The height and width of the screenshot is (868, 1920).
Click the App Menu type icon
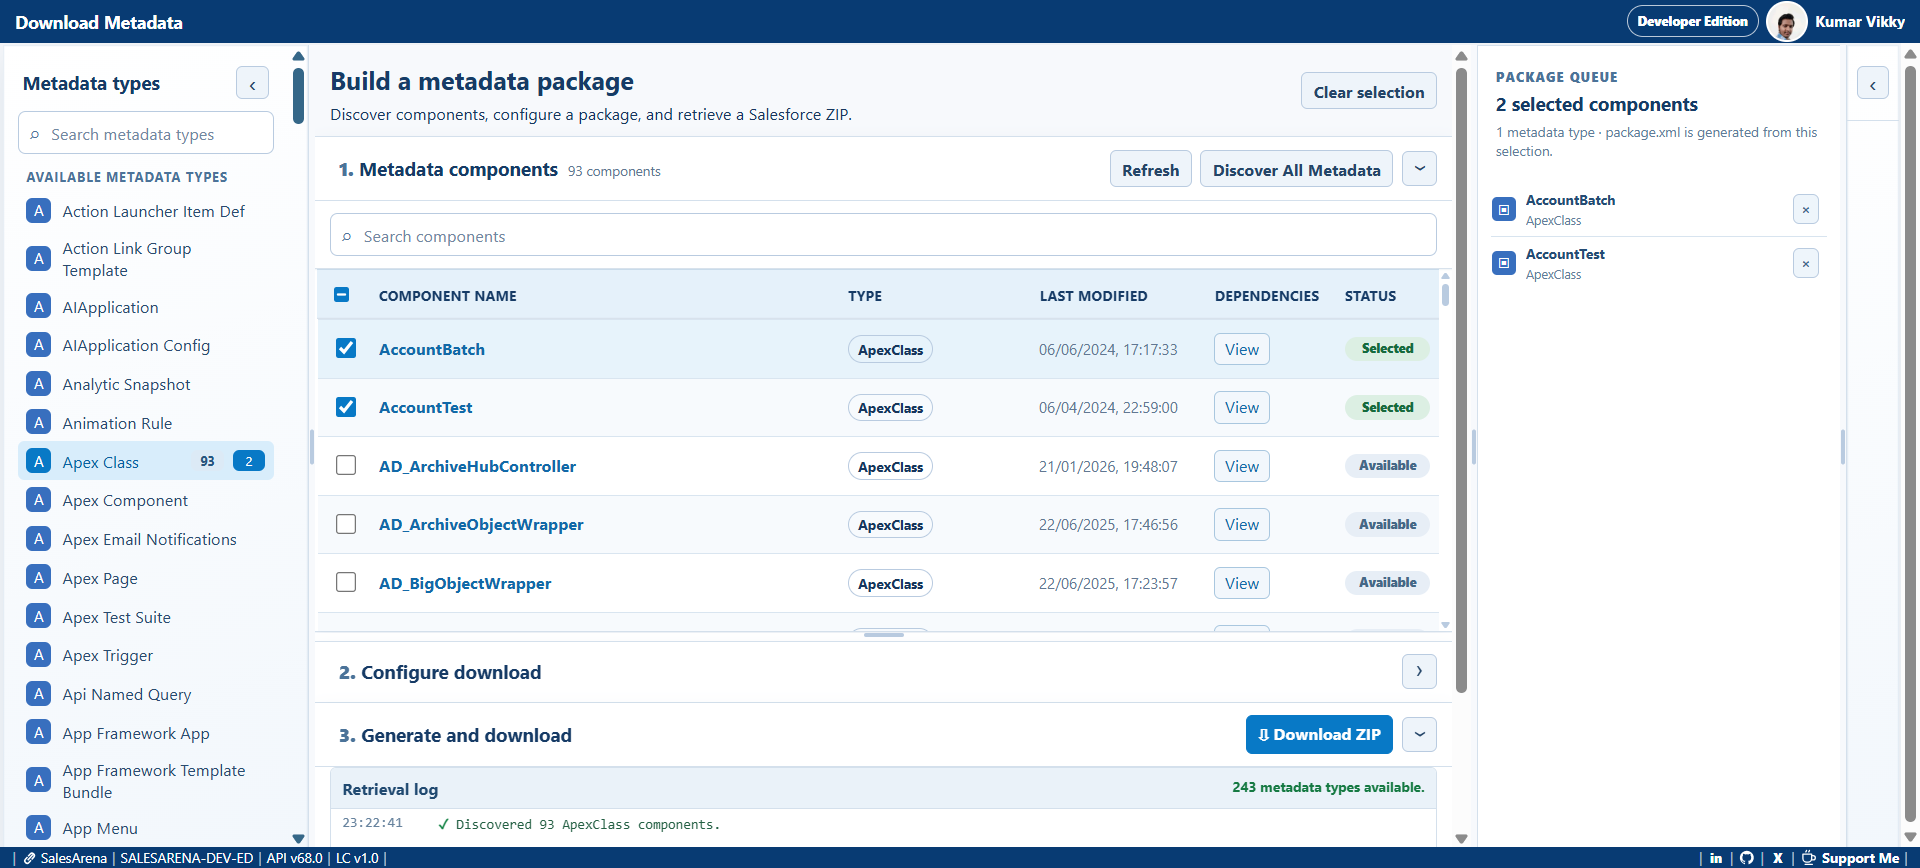[38, 828]
